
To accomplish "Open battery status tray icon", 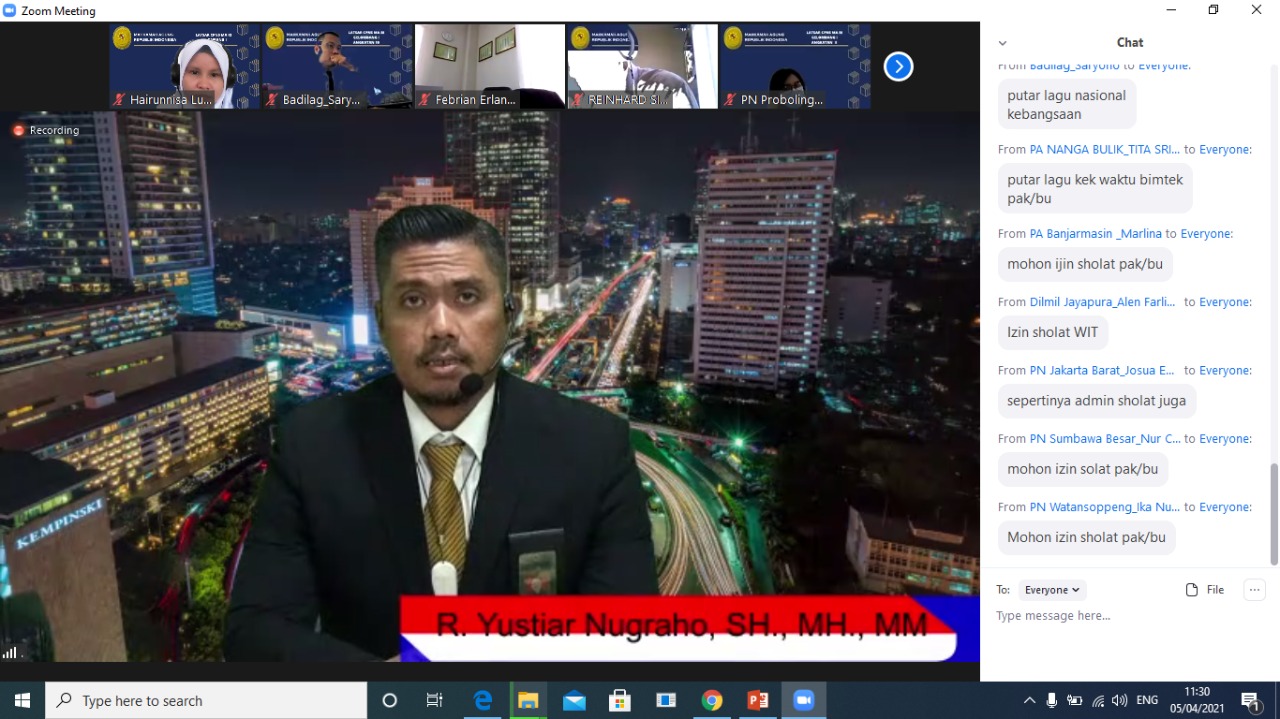I will coord(1075,700).
